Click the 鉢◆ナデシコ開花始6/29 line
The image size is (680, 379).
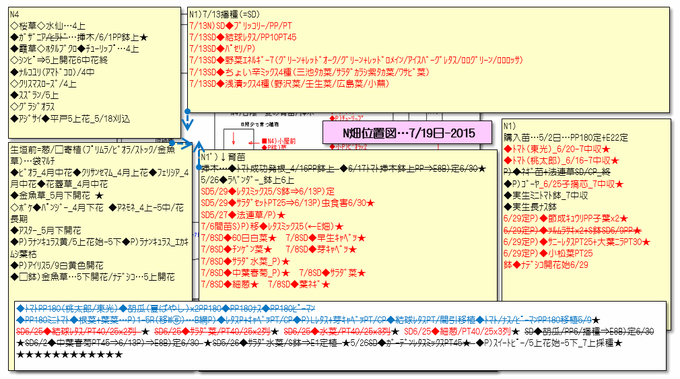[546, 265]
